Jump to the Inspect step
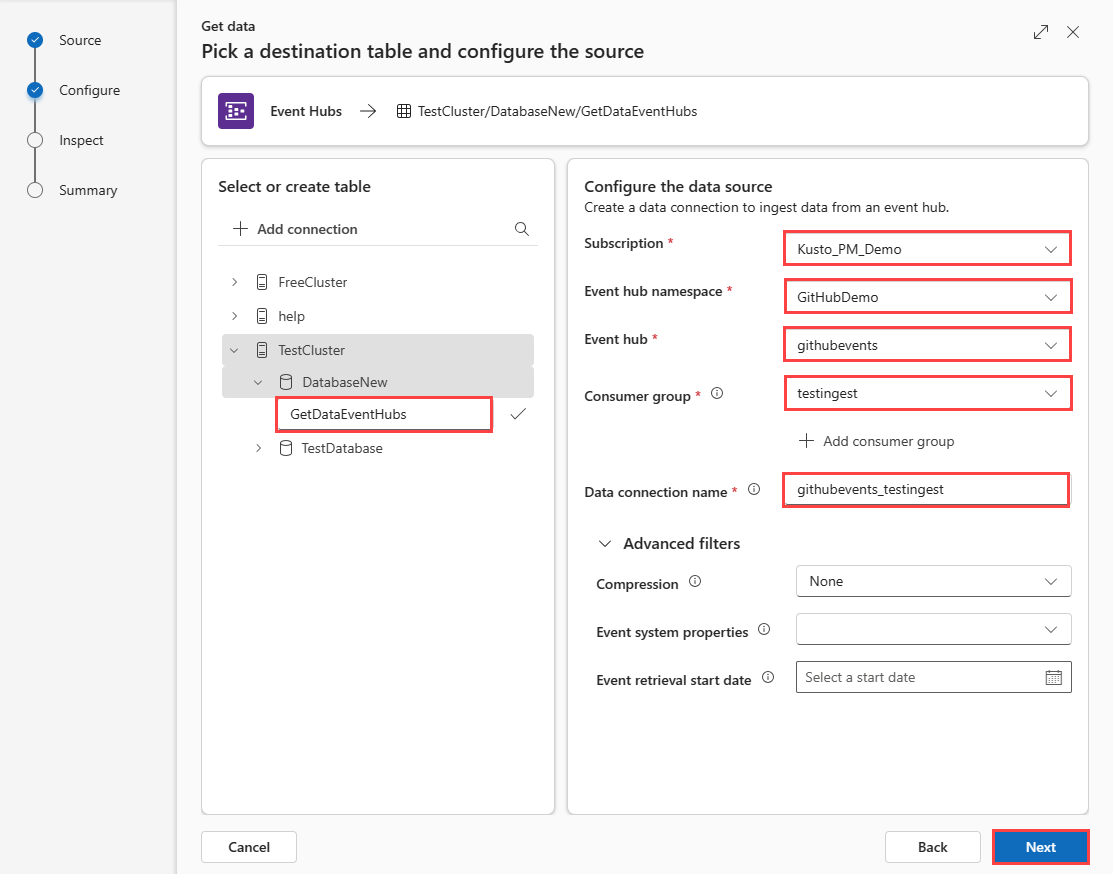 click(81, 141)
